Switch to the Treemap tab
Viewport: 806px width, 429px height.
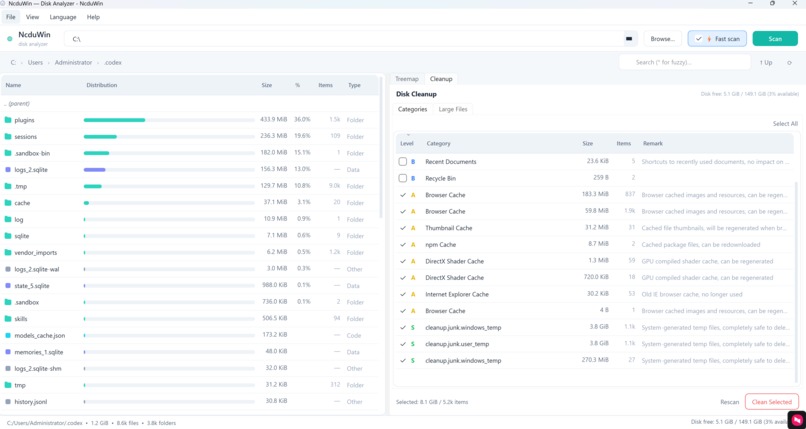[407, 79]
